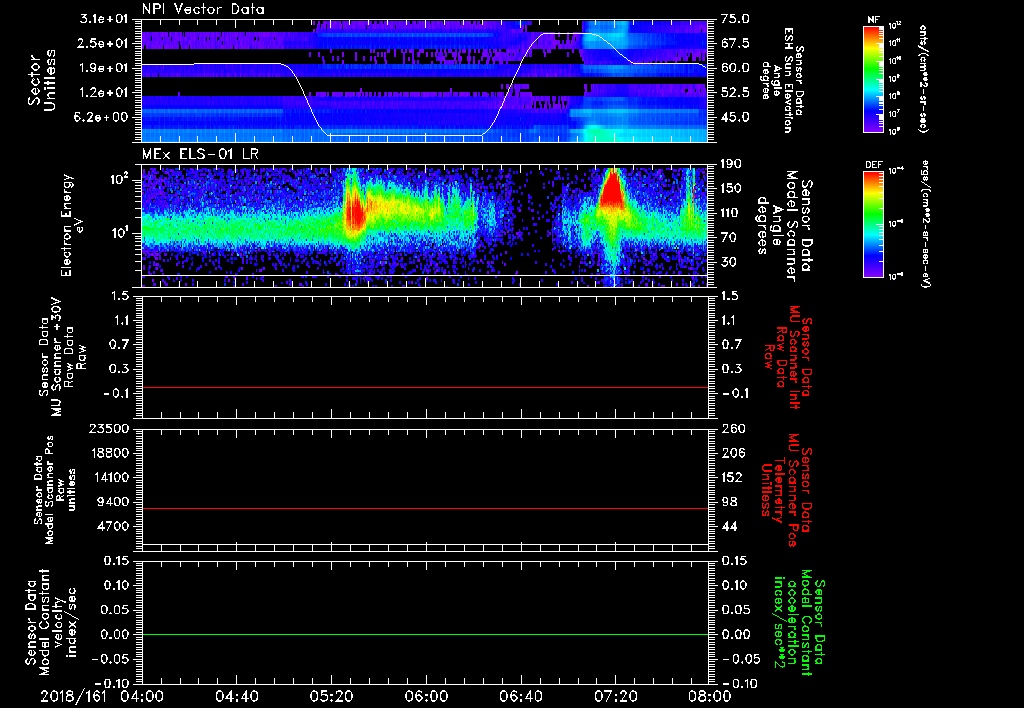Click the 4700 scanner position tick label
Image resolution: width=1024 pixels, height=708 pixels.
coord(113,526)
